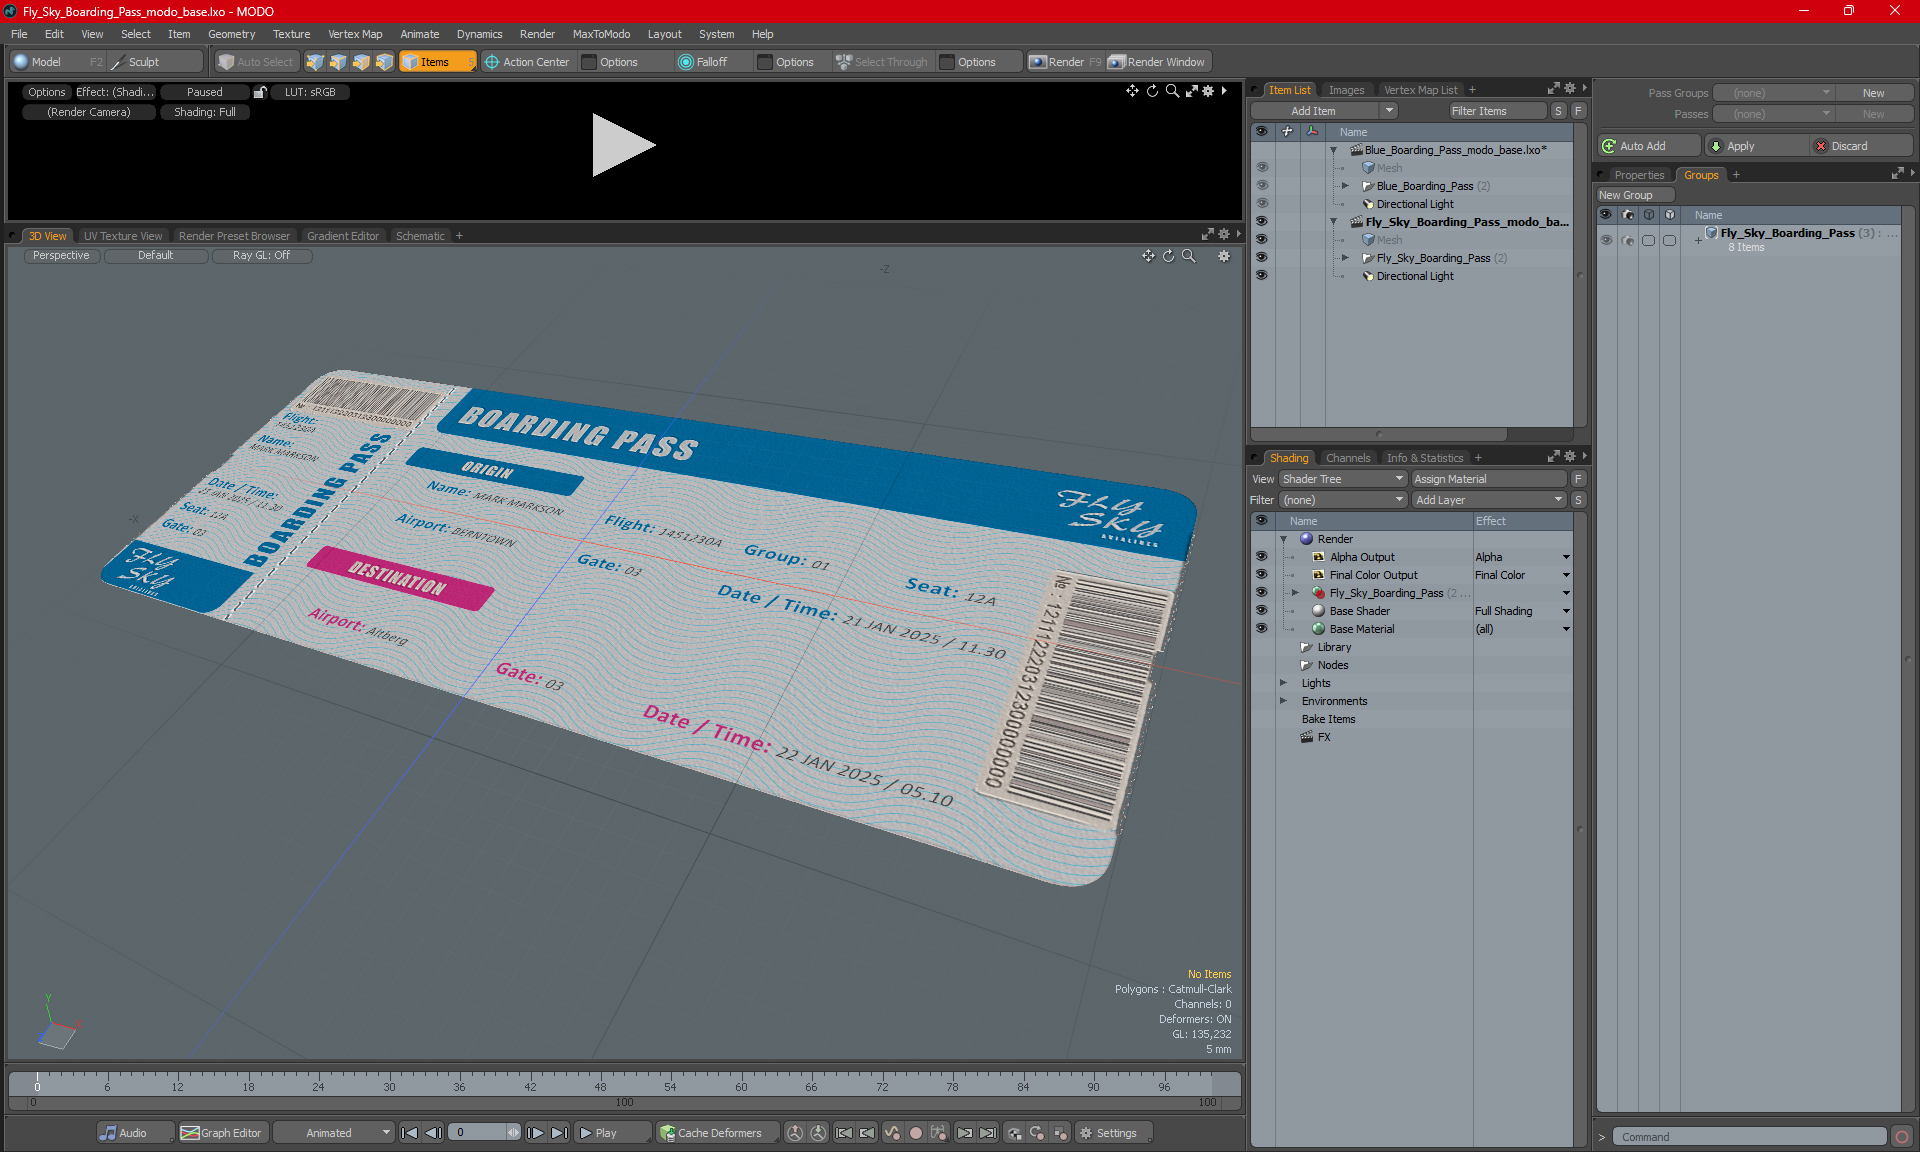Open the File menu

tap(19, 34)
